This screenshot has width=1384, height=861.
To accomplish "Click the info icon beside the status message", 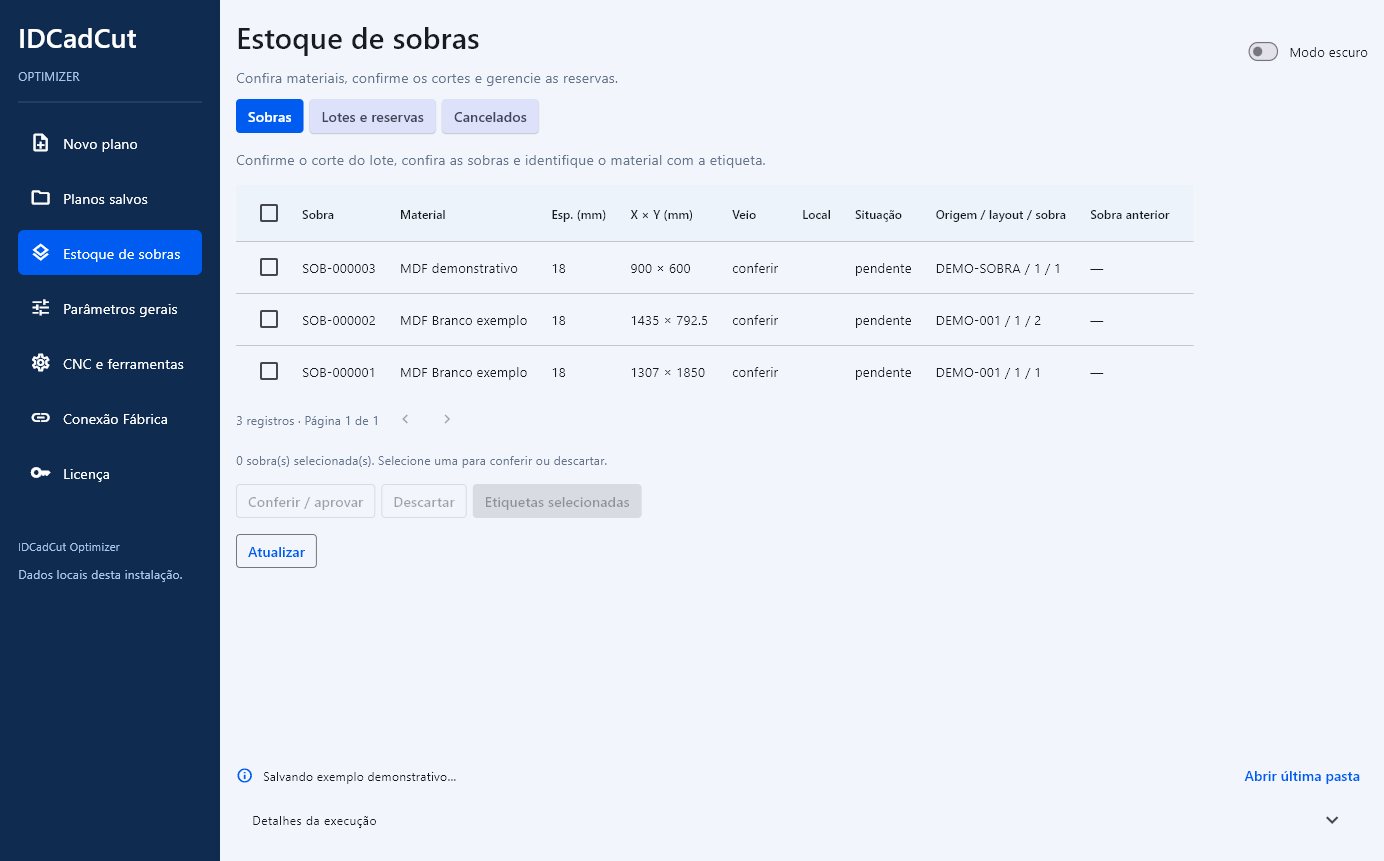I will click(244, 776).
